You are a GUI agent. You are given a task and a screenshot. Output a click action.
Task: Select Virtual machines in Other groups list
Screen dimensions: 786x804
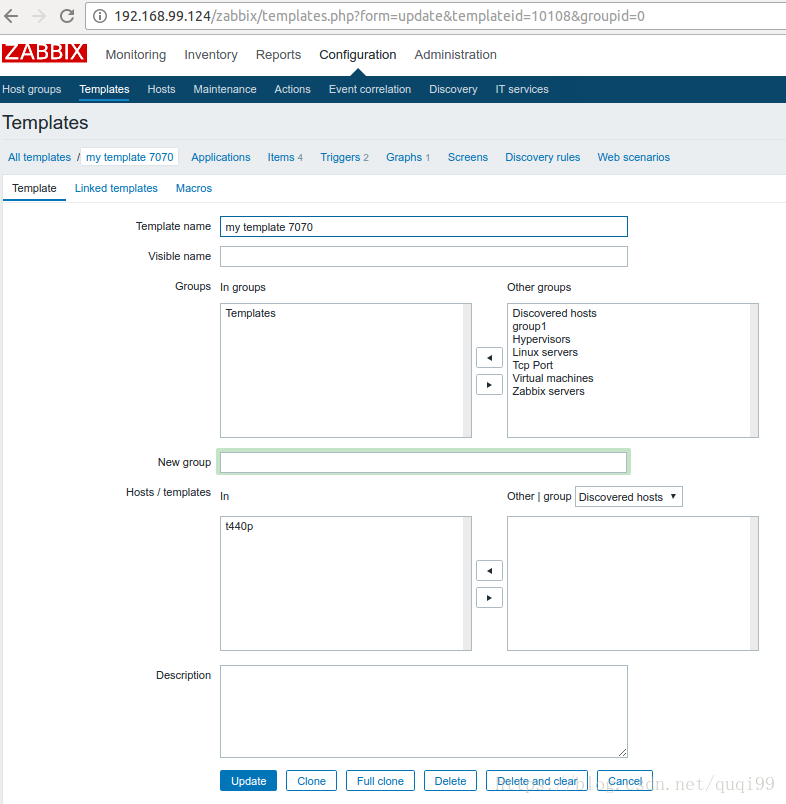[x=553, y=378]
